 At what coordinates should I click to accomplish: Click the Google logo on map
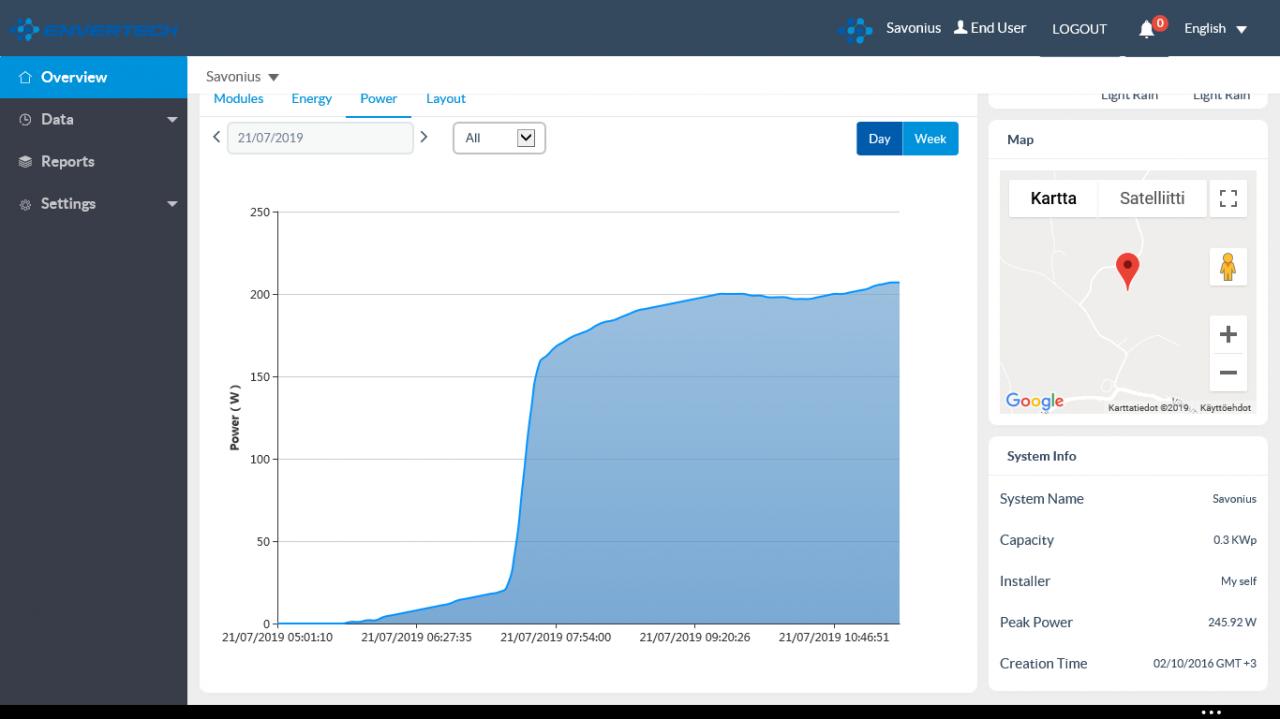coord(1035,401)
